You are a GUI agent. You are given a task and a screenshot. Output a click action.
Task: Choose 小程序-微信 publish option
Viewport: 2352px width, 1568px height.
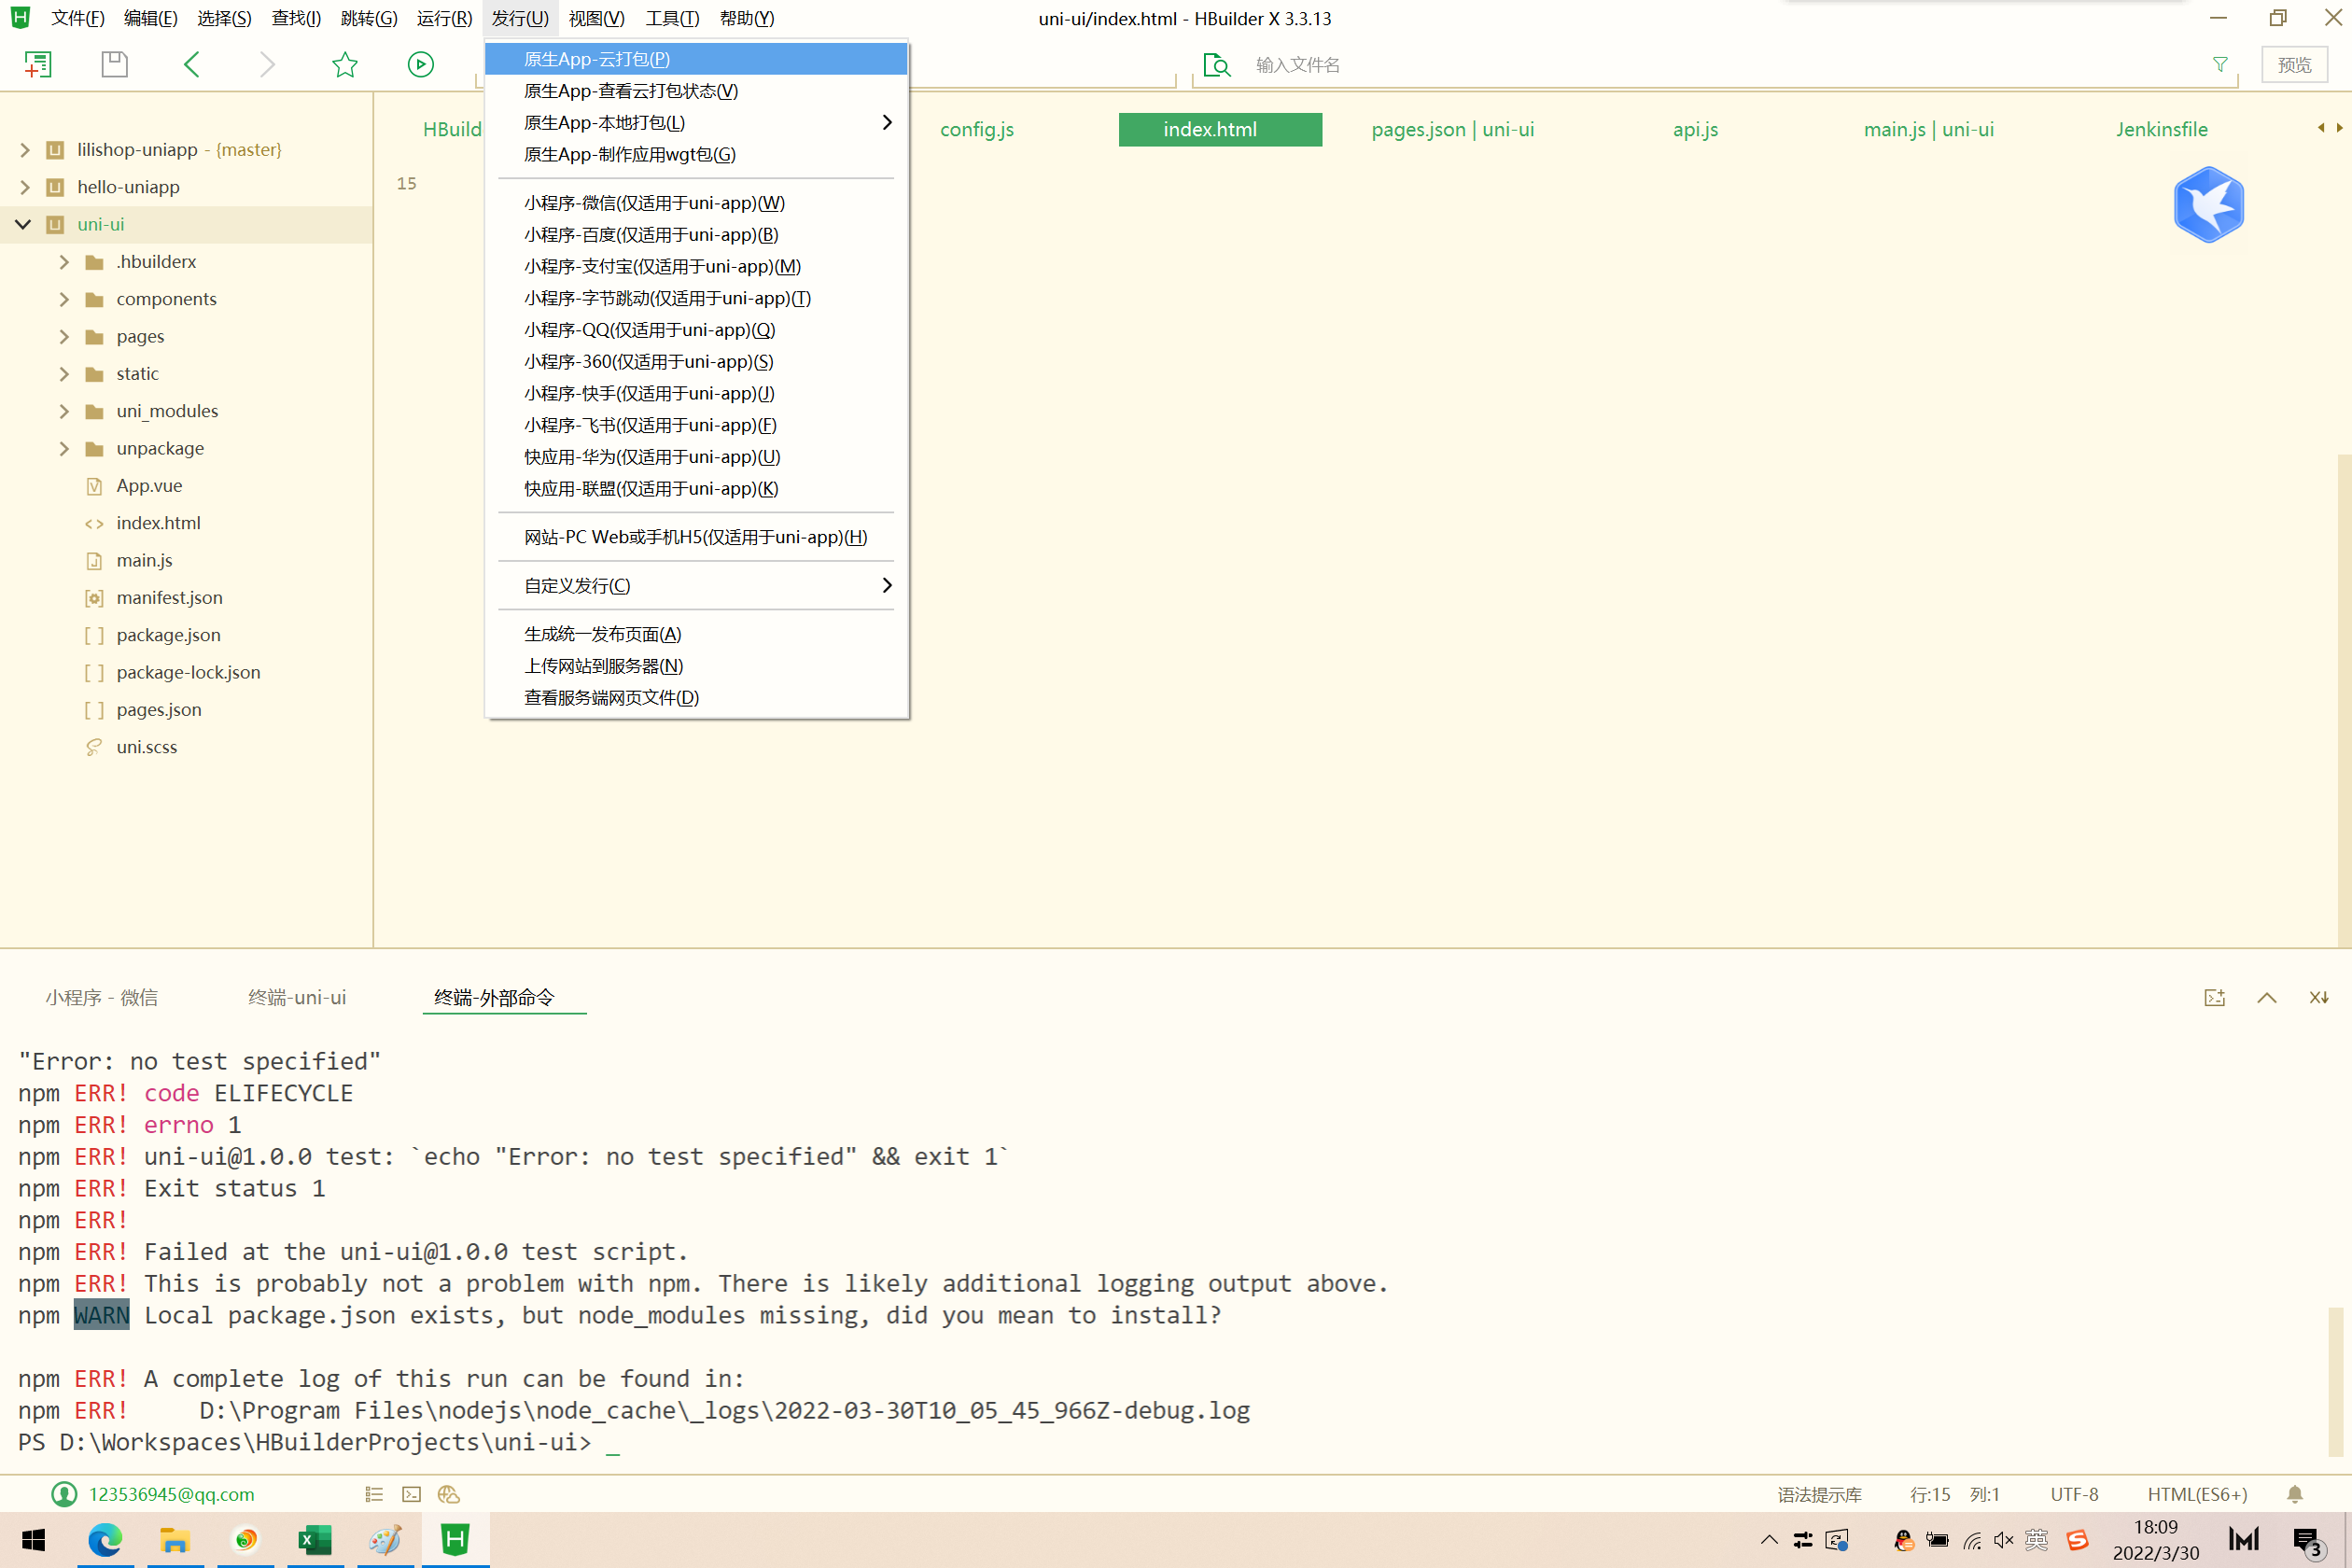coord(696,203)
